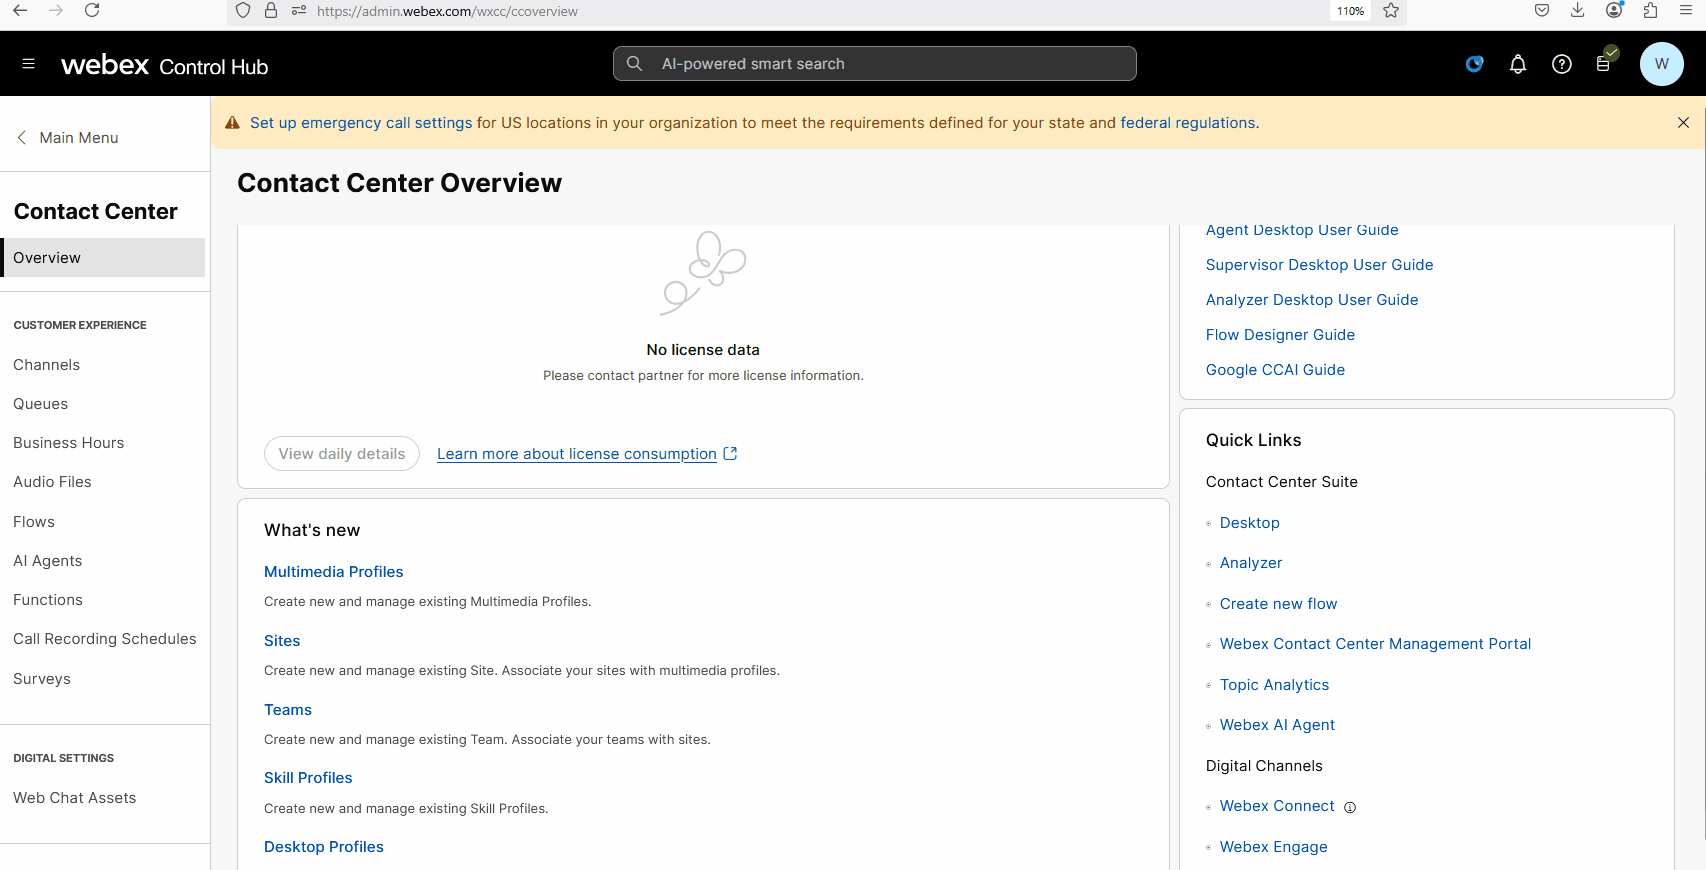Viewport: 1706px width, 870px height.
Task: Dismiss the emergency call settings banner
Action: point(1683,123)
